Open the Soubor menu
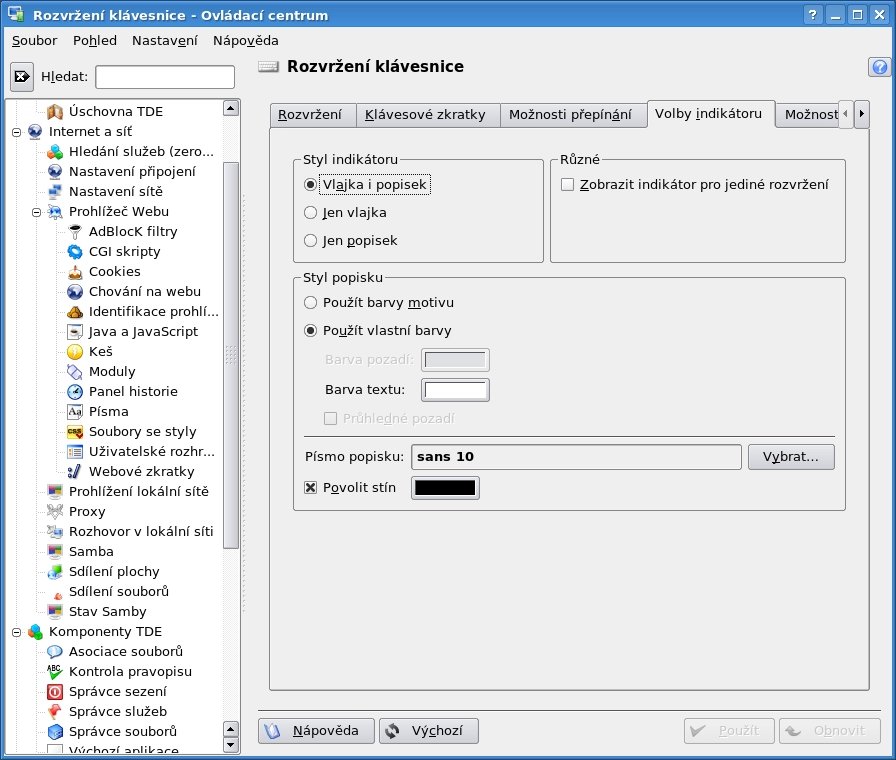896x760 pixels. point(34,41)
